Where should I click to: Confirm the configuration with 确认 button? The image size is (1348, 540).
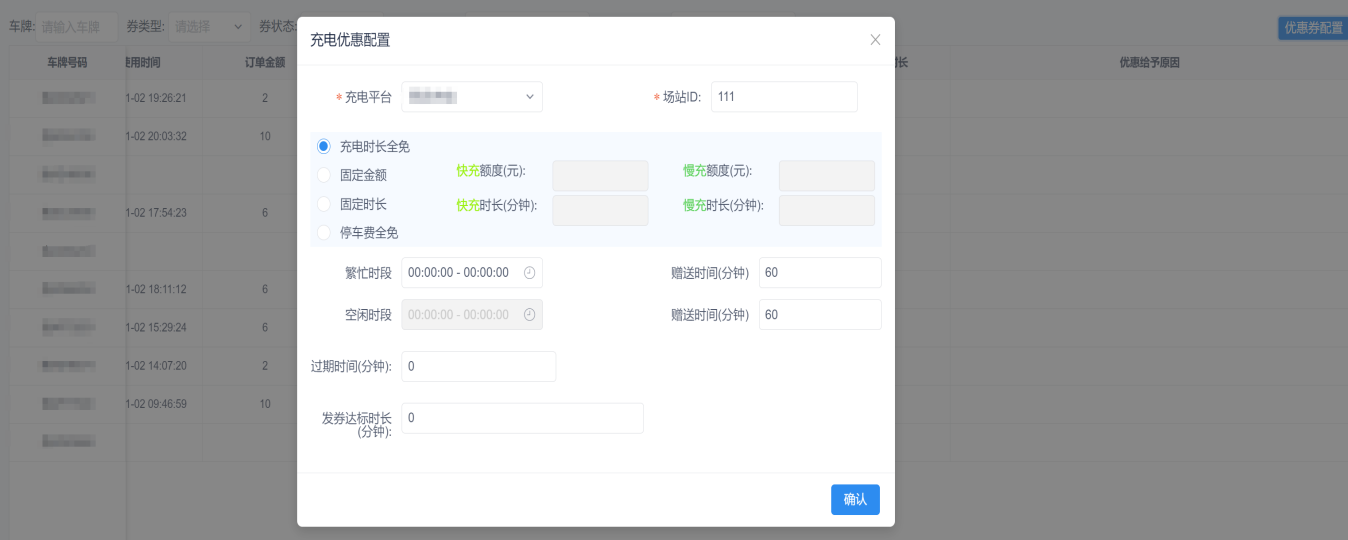click(x=855, y=500)
